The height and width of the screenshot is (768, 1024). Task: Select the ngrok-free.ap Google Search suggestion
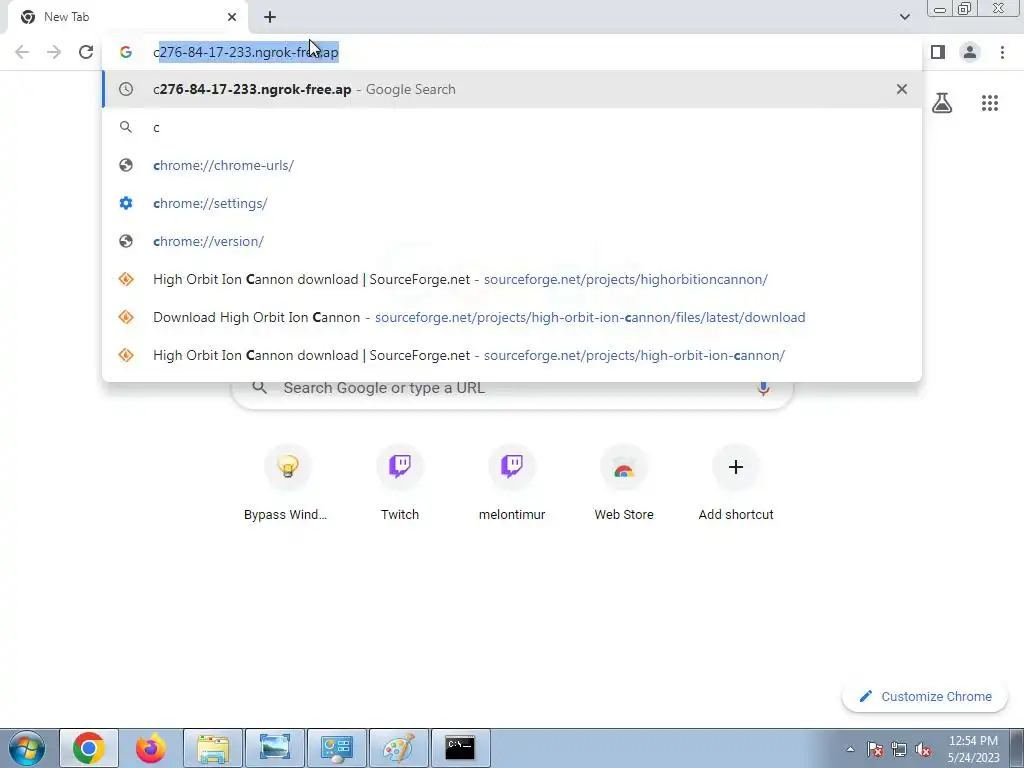512,89
